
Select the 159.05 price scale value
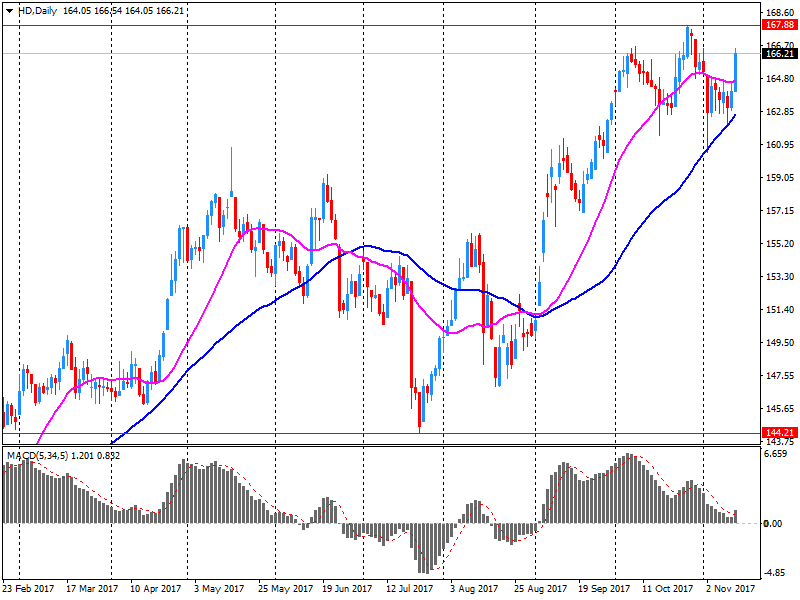(780, 178)
